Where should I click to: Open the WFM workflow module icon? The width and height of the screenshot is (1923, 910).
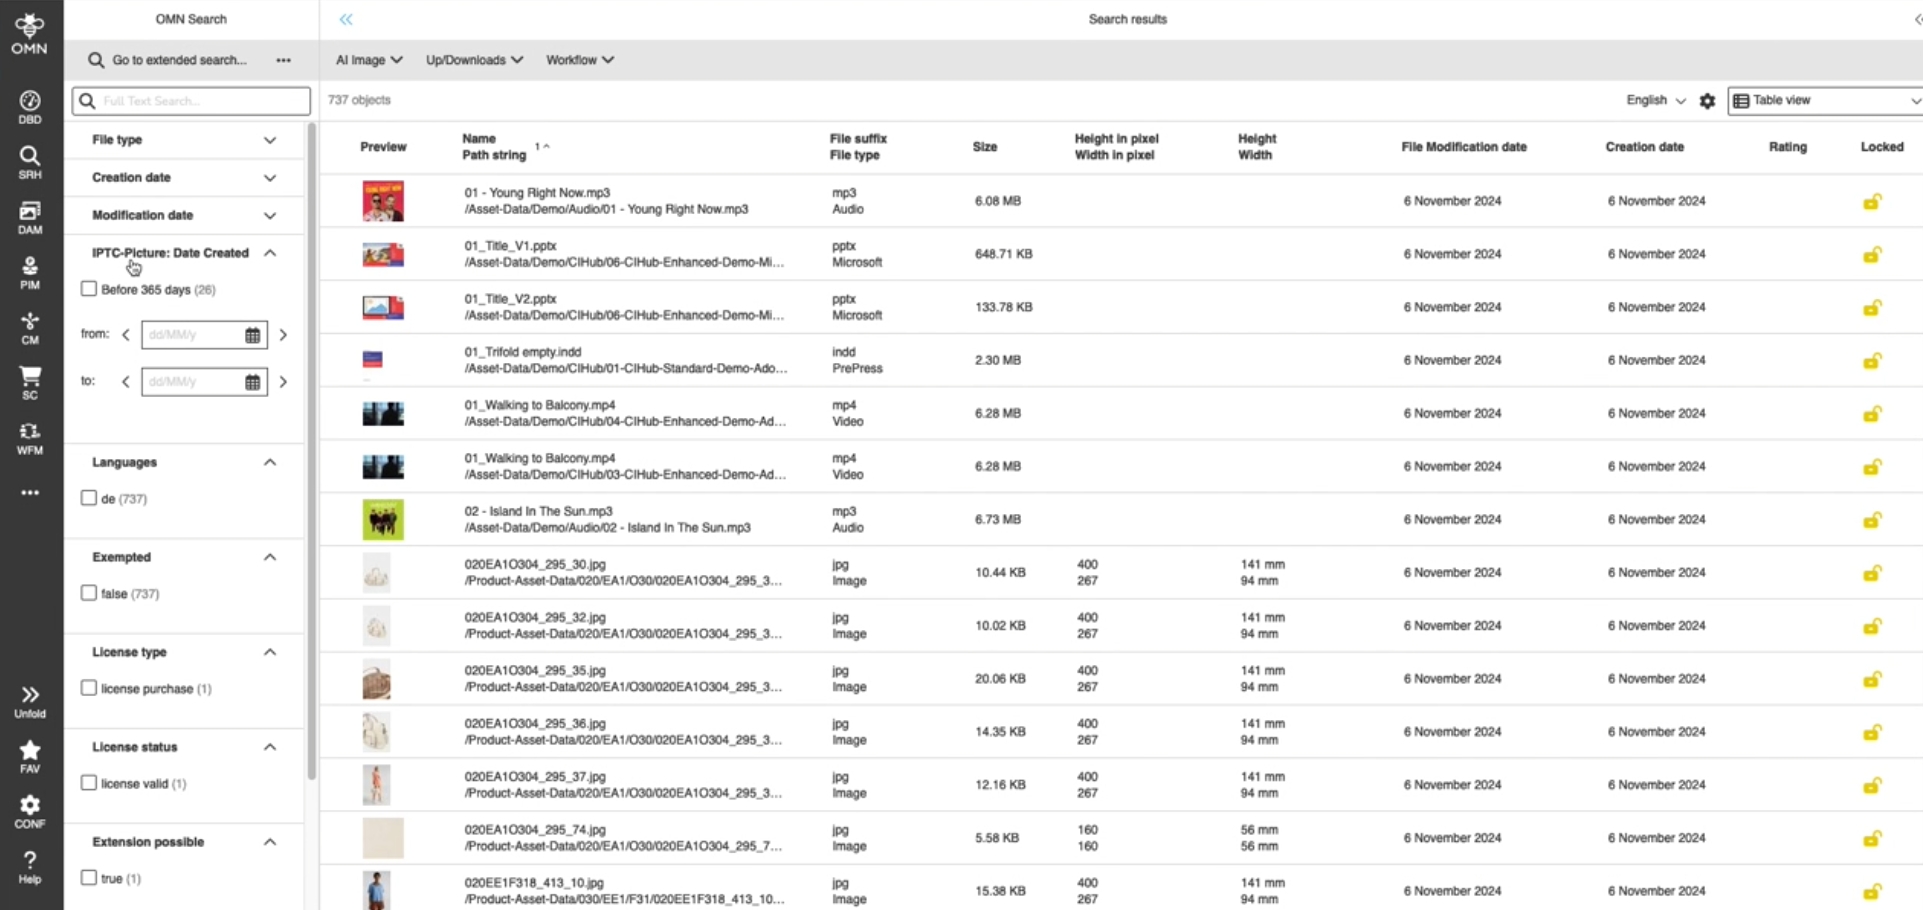point(30,437)
